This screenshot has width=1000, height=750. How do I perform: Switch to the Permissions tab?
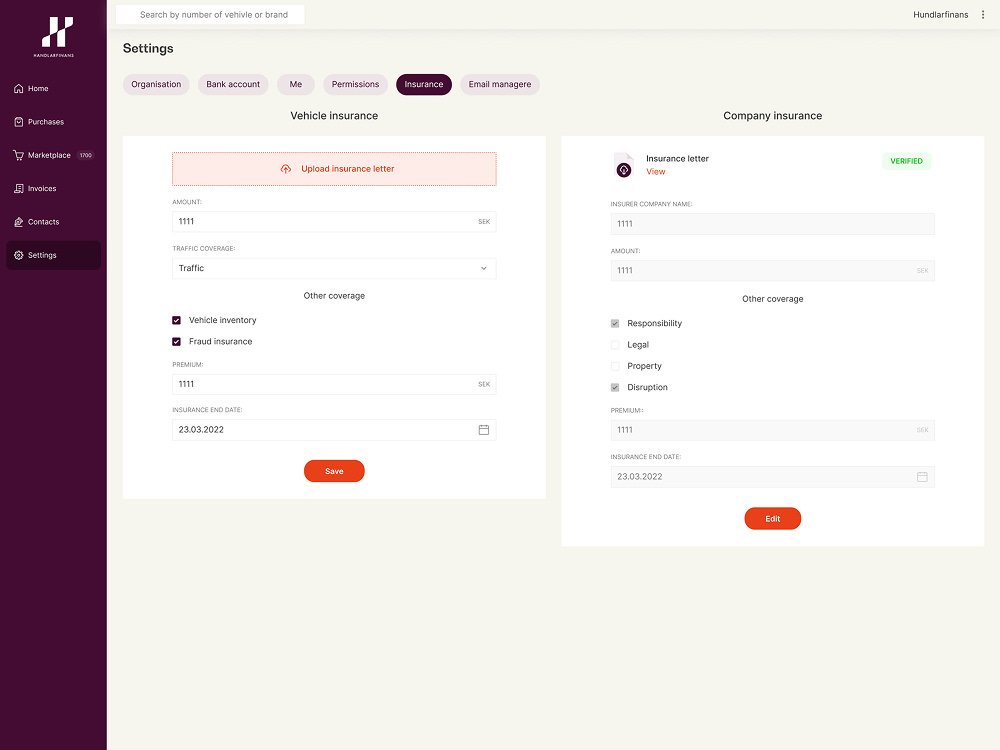355,84
